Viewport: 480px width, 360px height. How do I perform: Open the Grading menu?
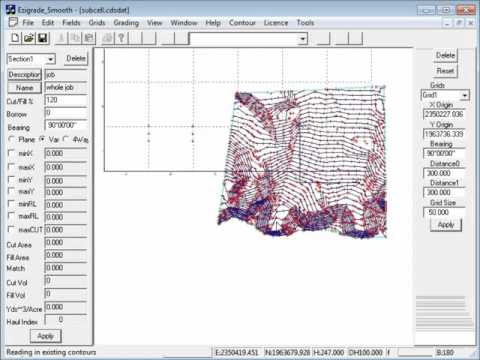point(126,23)
